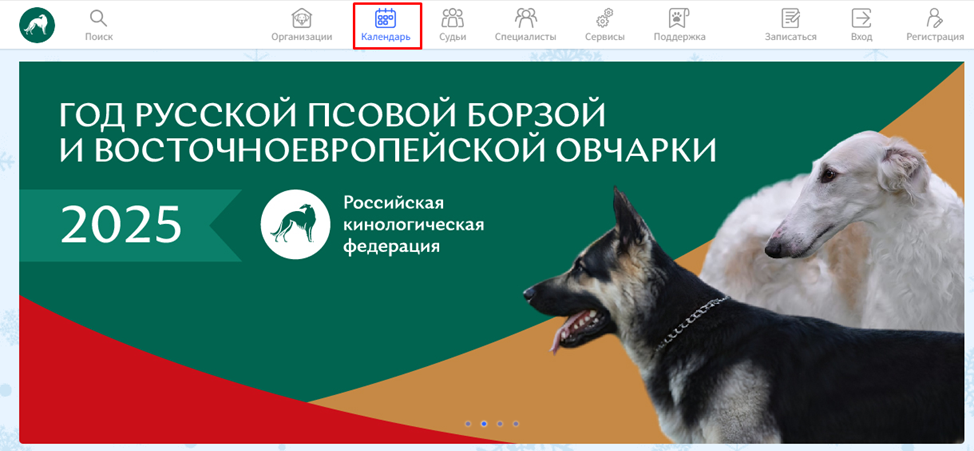This screenshot has width=974, height=451.
Task: Open Регистрация user registration icon
Action: 934,19
